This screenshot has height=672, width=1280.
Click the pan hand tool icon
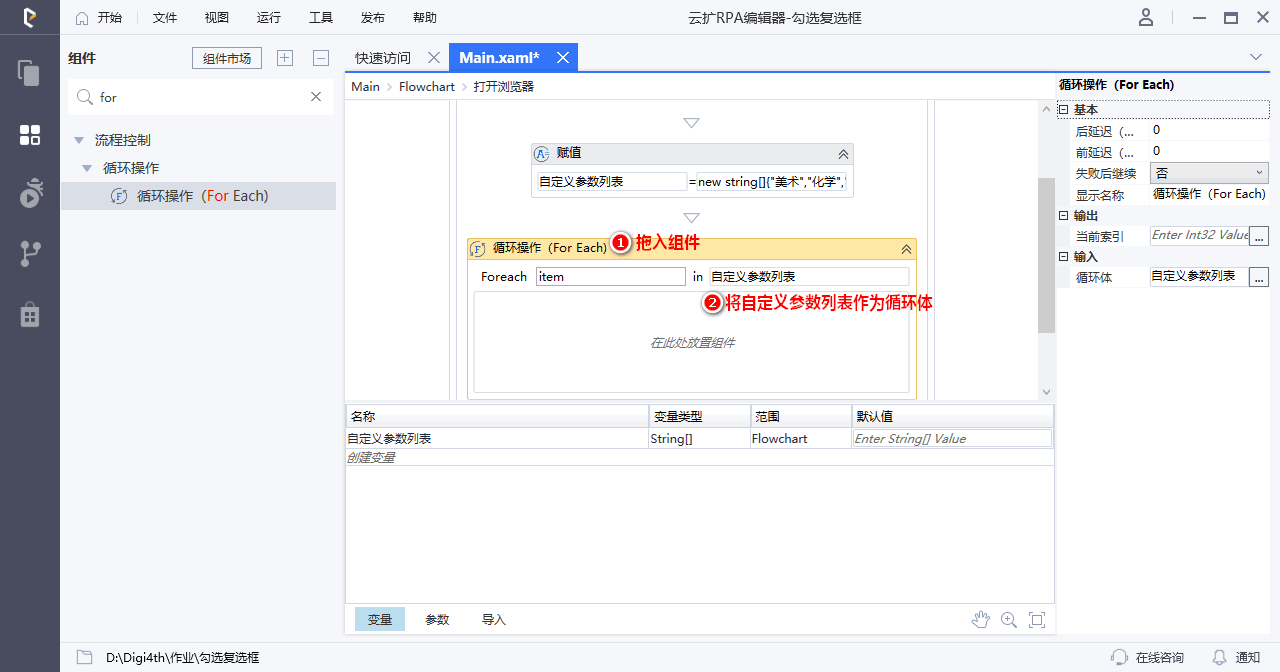click(x=980, y=620)
